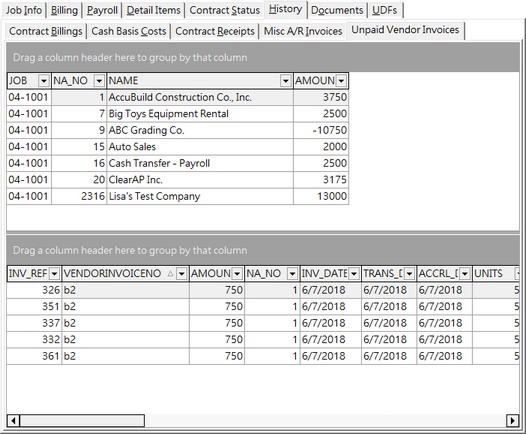Open NAME column filter dropdown
This screenshot has width=526, height=434.
click(285, 81)
